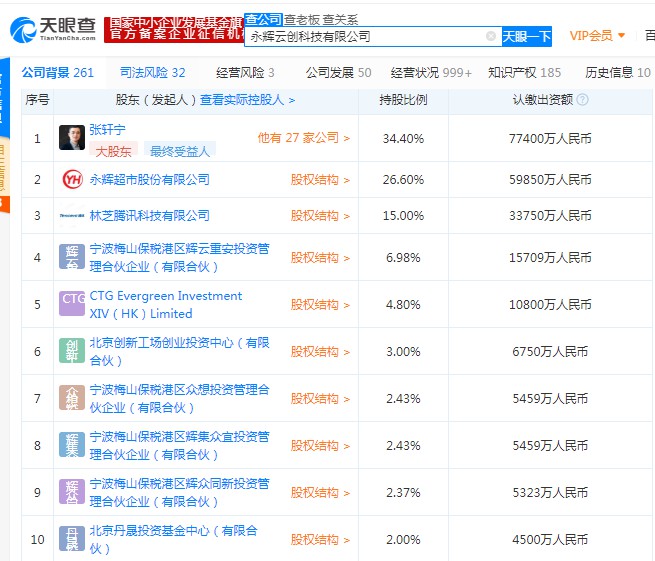
Task: View 他有 27 家公司 link
Action: pos(304,137)
